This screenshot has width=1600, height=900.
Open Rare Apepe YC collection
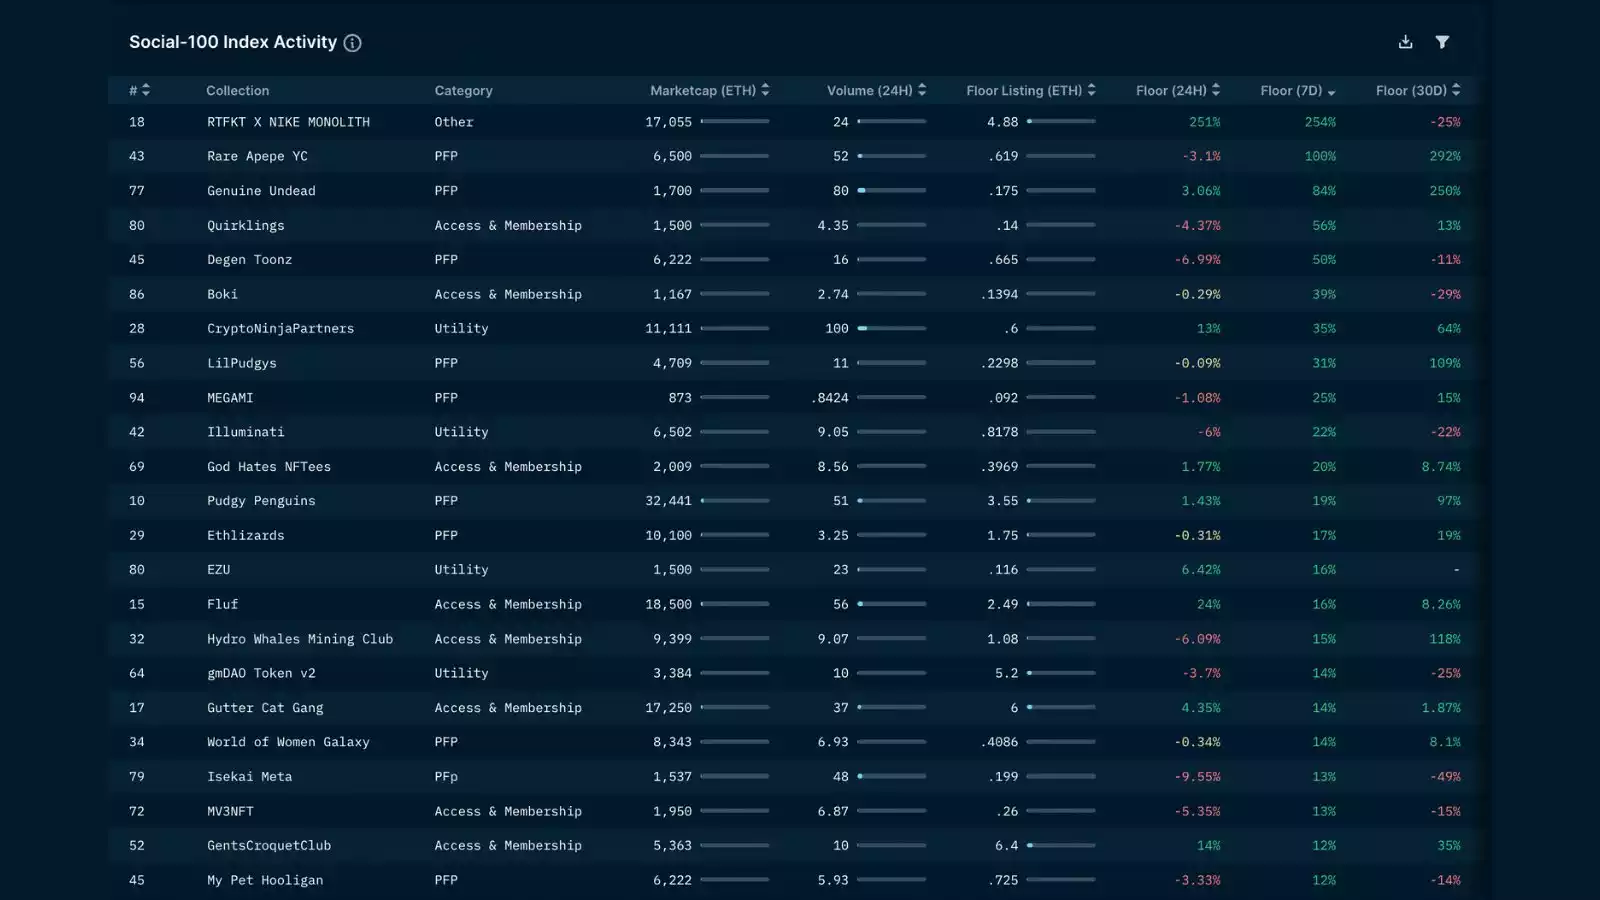click(x=257, y=156)
